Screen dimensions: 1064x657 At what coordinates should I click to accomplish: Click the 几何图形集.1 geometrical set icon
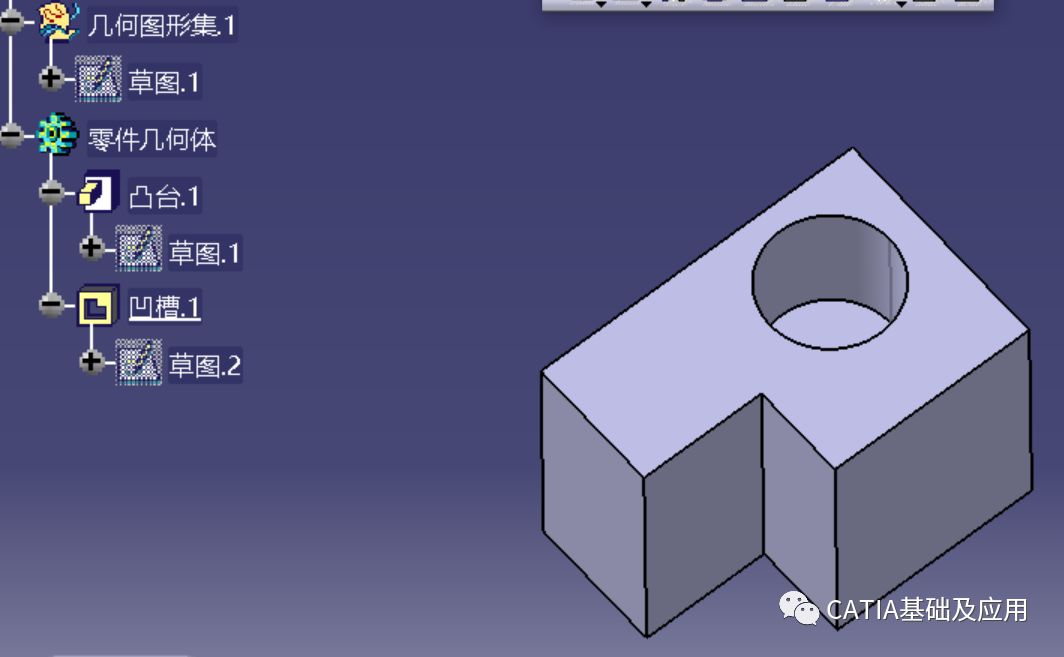pos(58,22)
